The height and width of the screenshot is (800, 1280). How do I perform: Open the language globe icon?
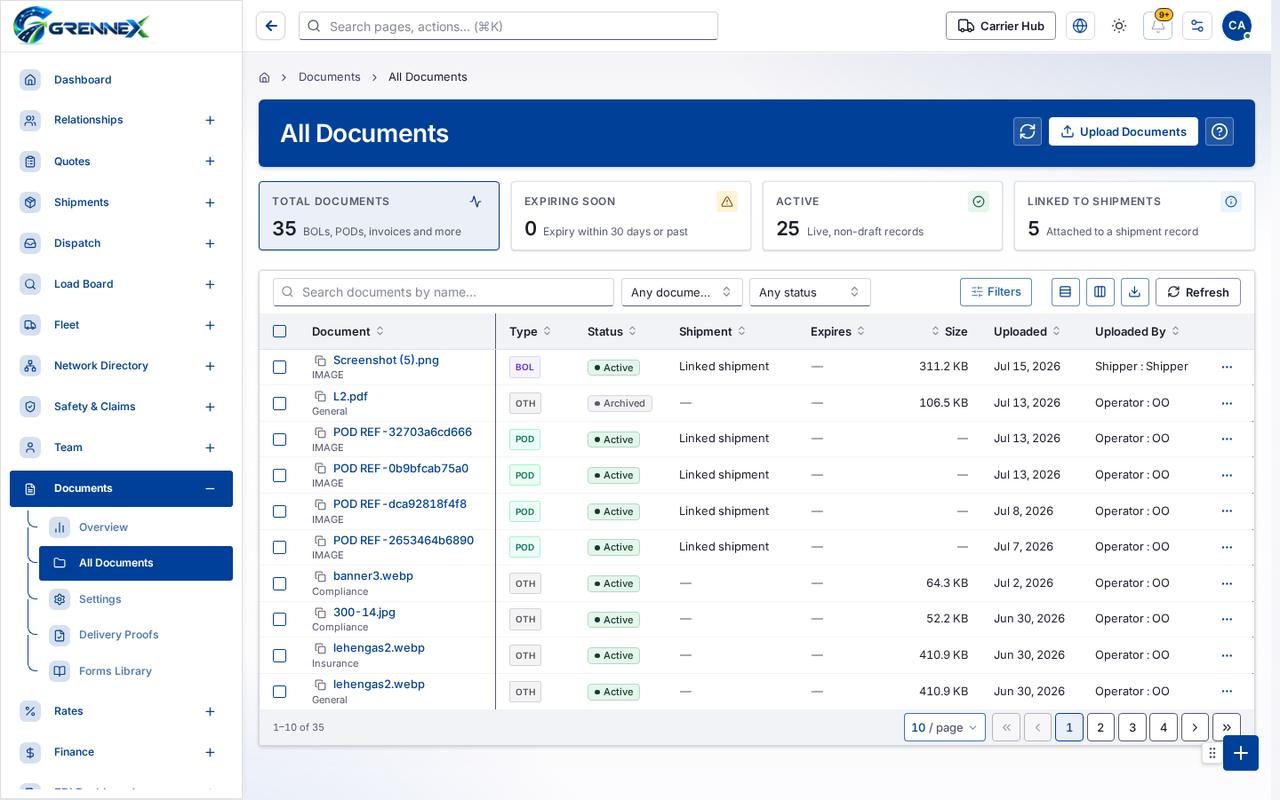(1080, 26)
